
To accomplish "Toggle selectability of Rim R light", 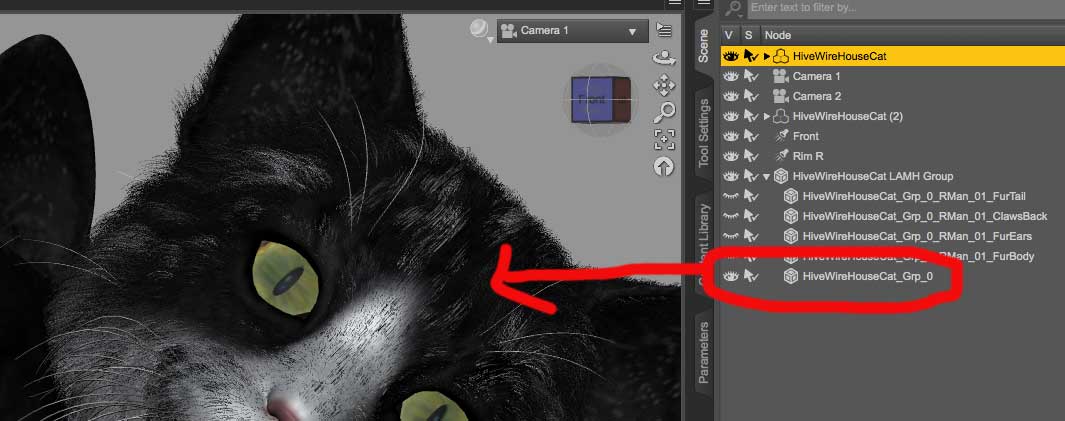I will click(751, 157).
